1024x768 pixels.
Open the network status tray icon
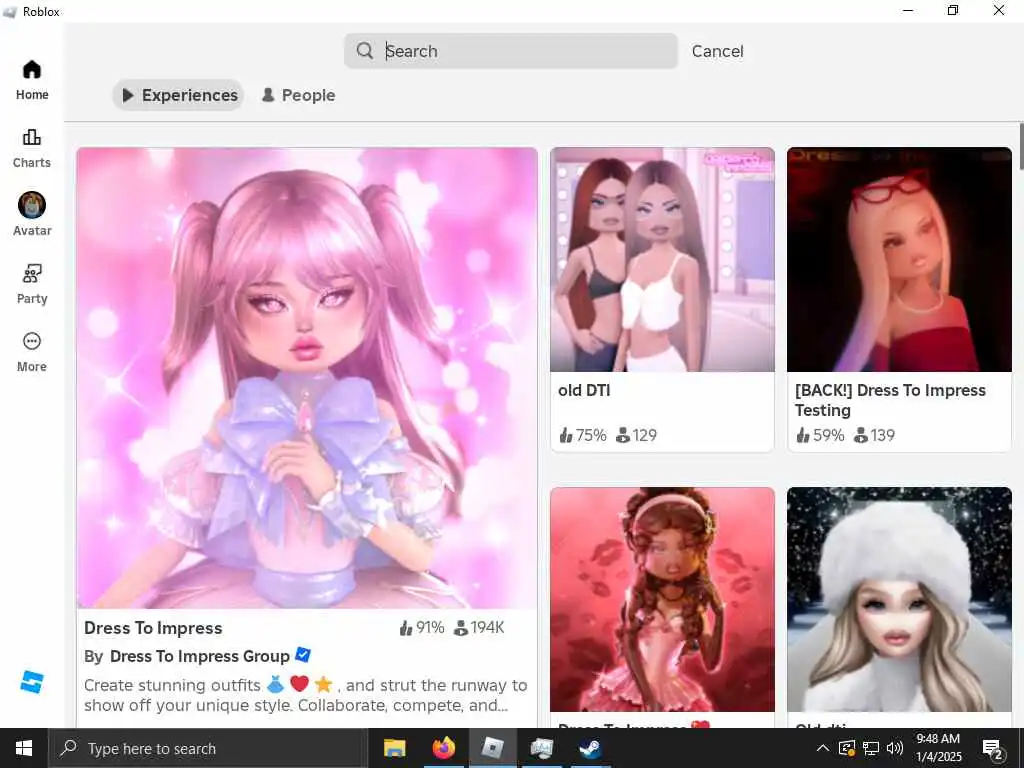coord(871,748)
